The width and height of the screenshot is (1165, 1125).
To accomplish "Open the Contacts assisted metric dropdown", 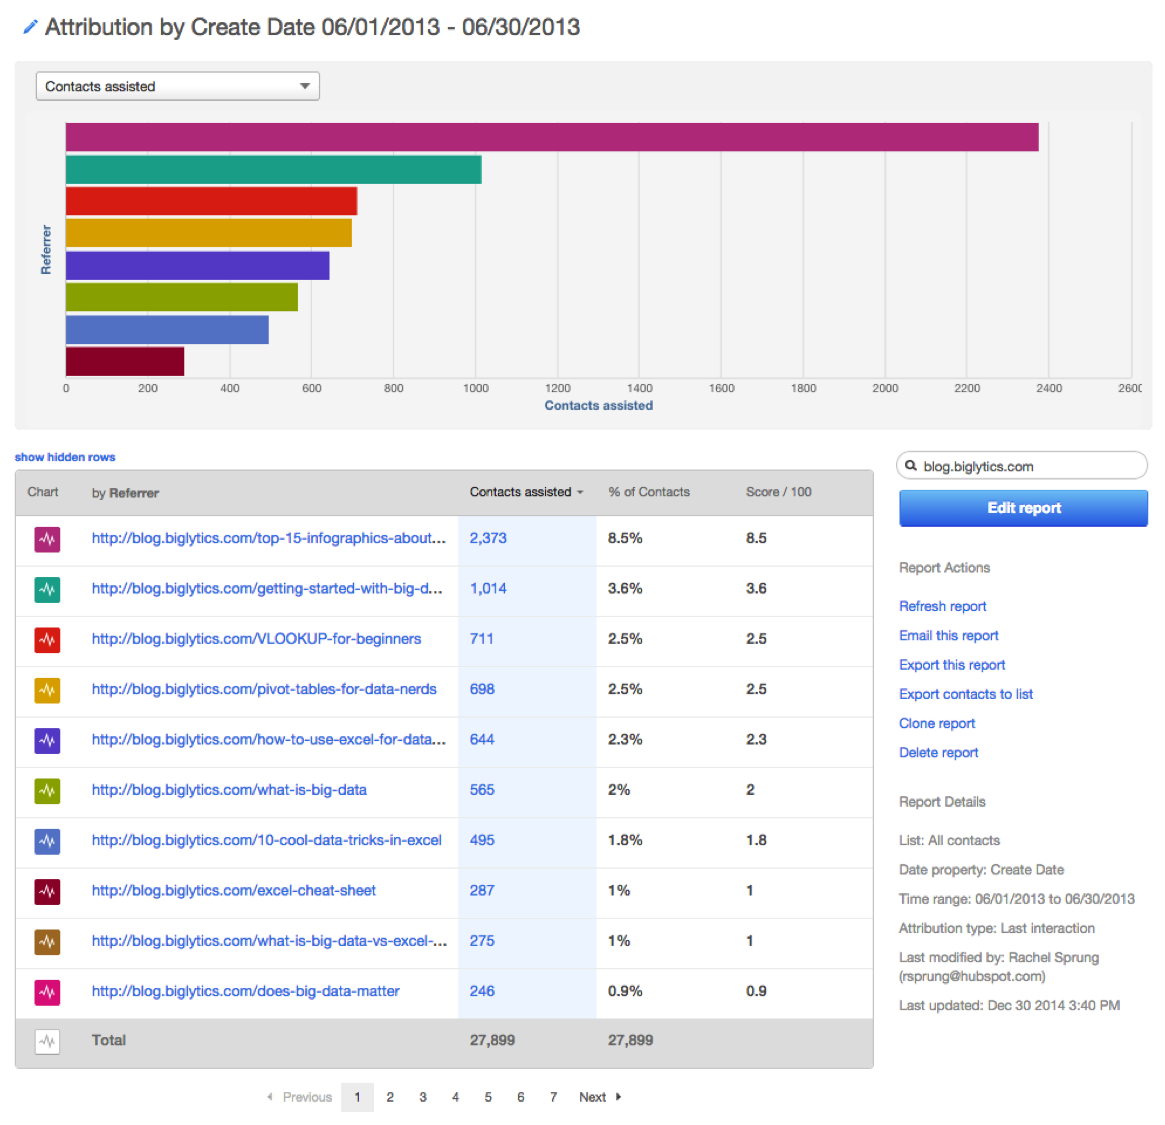I will (177, 87).
